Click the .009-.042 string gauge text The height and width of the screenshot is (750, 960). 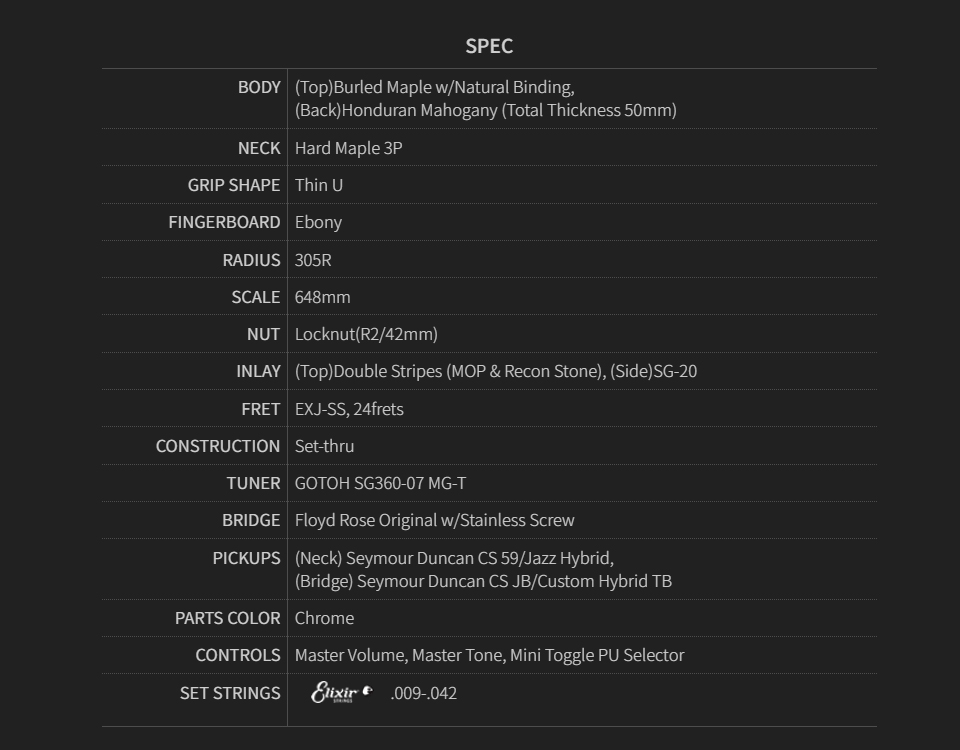(x=423, y=693)
